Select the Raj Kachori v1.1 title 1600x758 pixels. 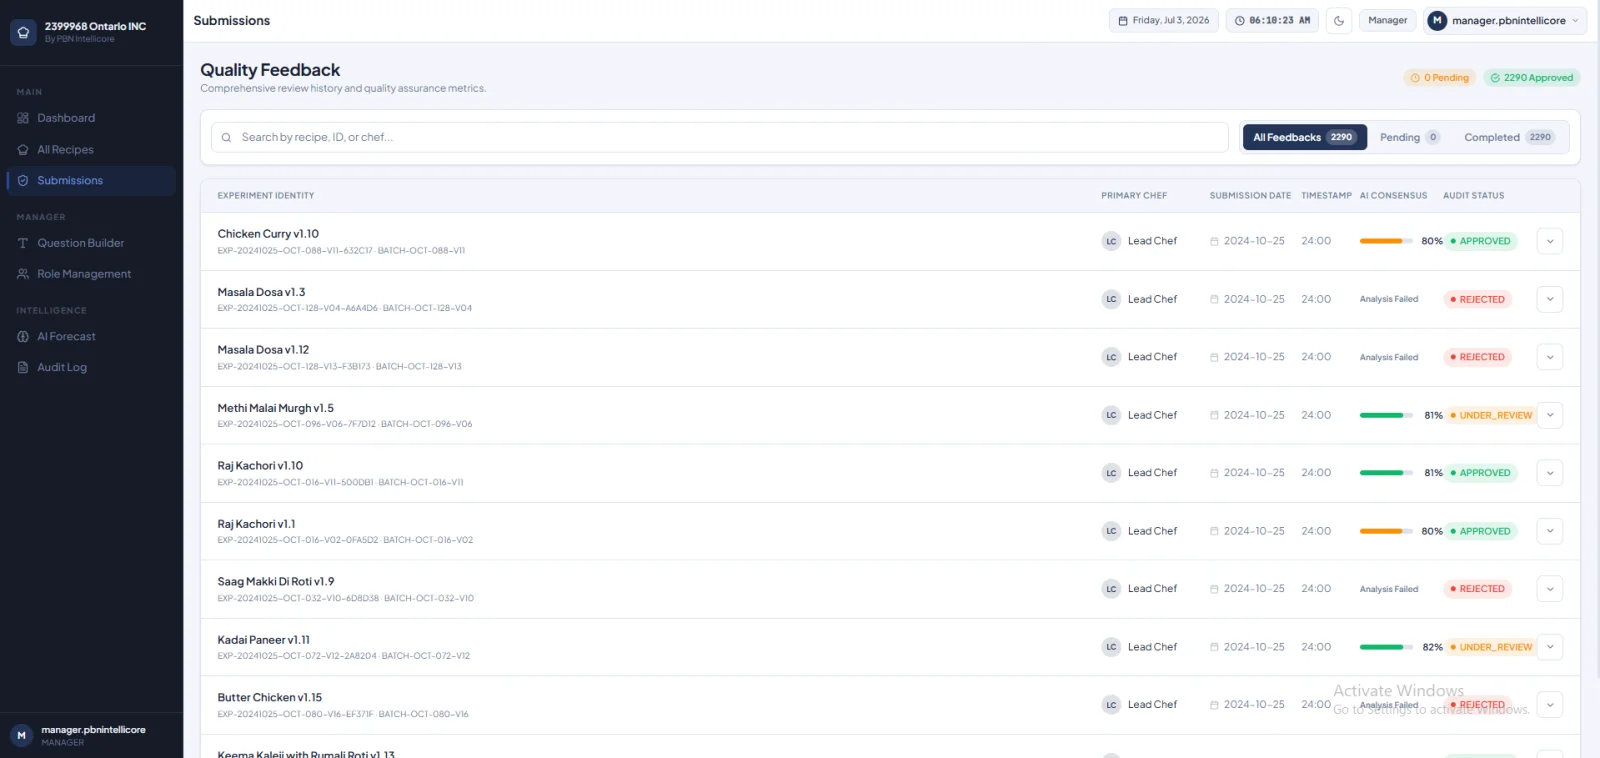(x=257, y=524)
